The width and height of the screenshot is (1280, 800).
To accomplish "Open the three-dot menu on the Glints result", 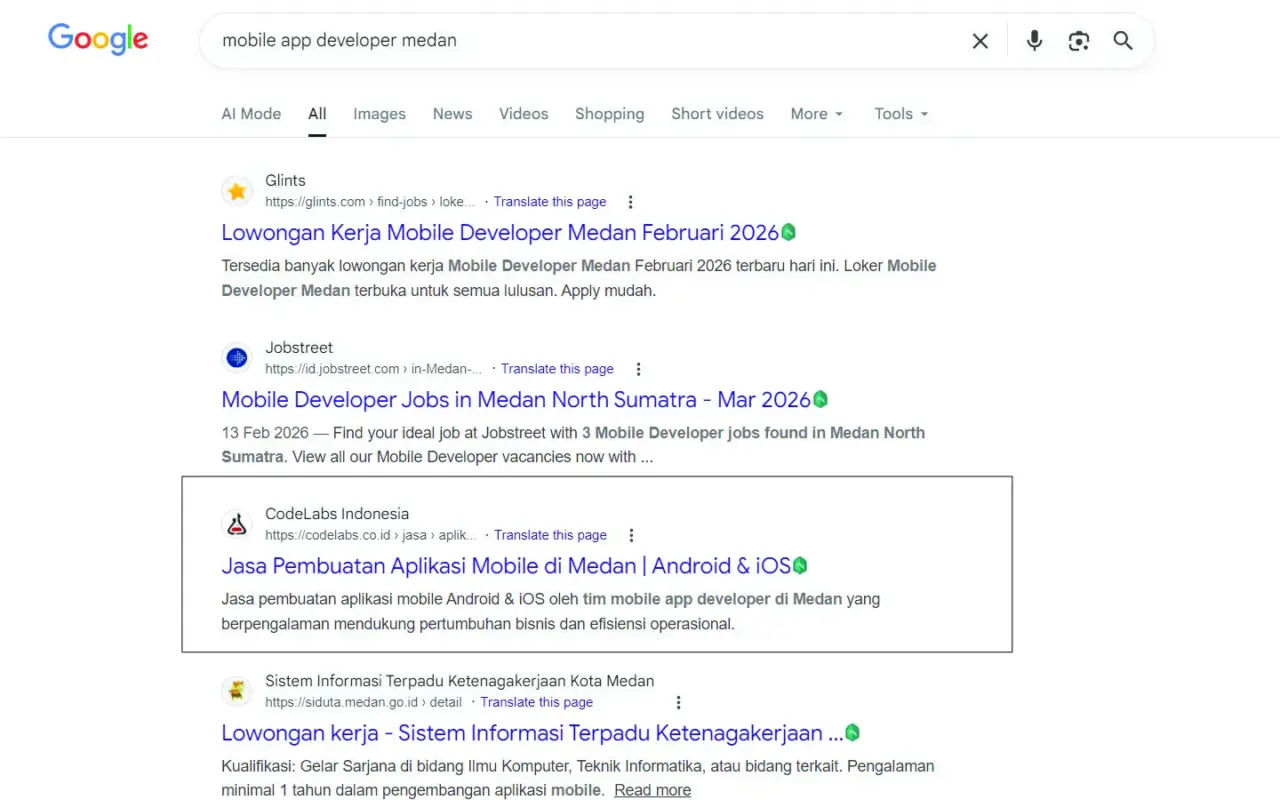I will pyautogui.click(x=630, y=201).
